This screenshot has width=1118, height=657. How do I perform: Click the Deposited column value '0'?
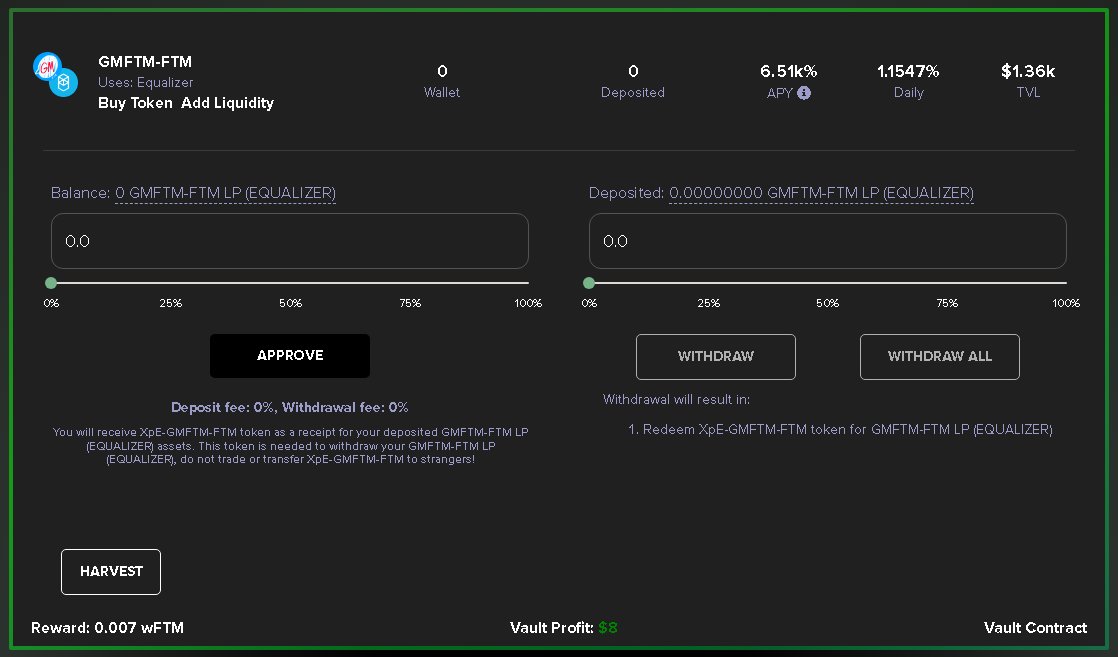(633, 71)
